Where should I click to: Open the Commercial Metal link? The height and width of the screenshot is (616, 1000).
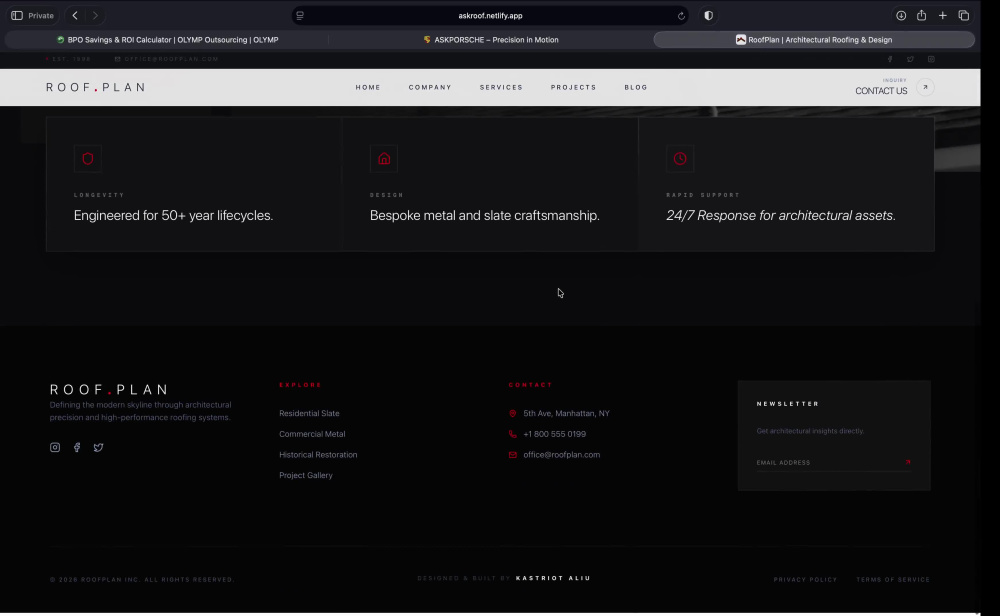tap(312, 434)
